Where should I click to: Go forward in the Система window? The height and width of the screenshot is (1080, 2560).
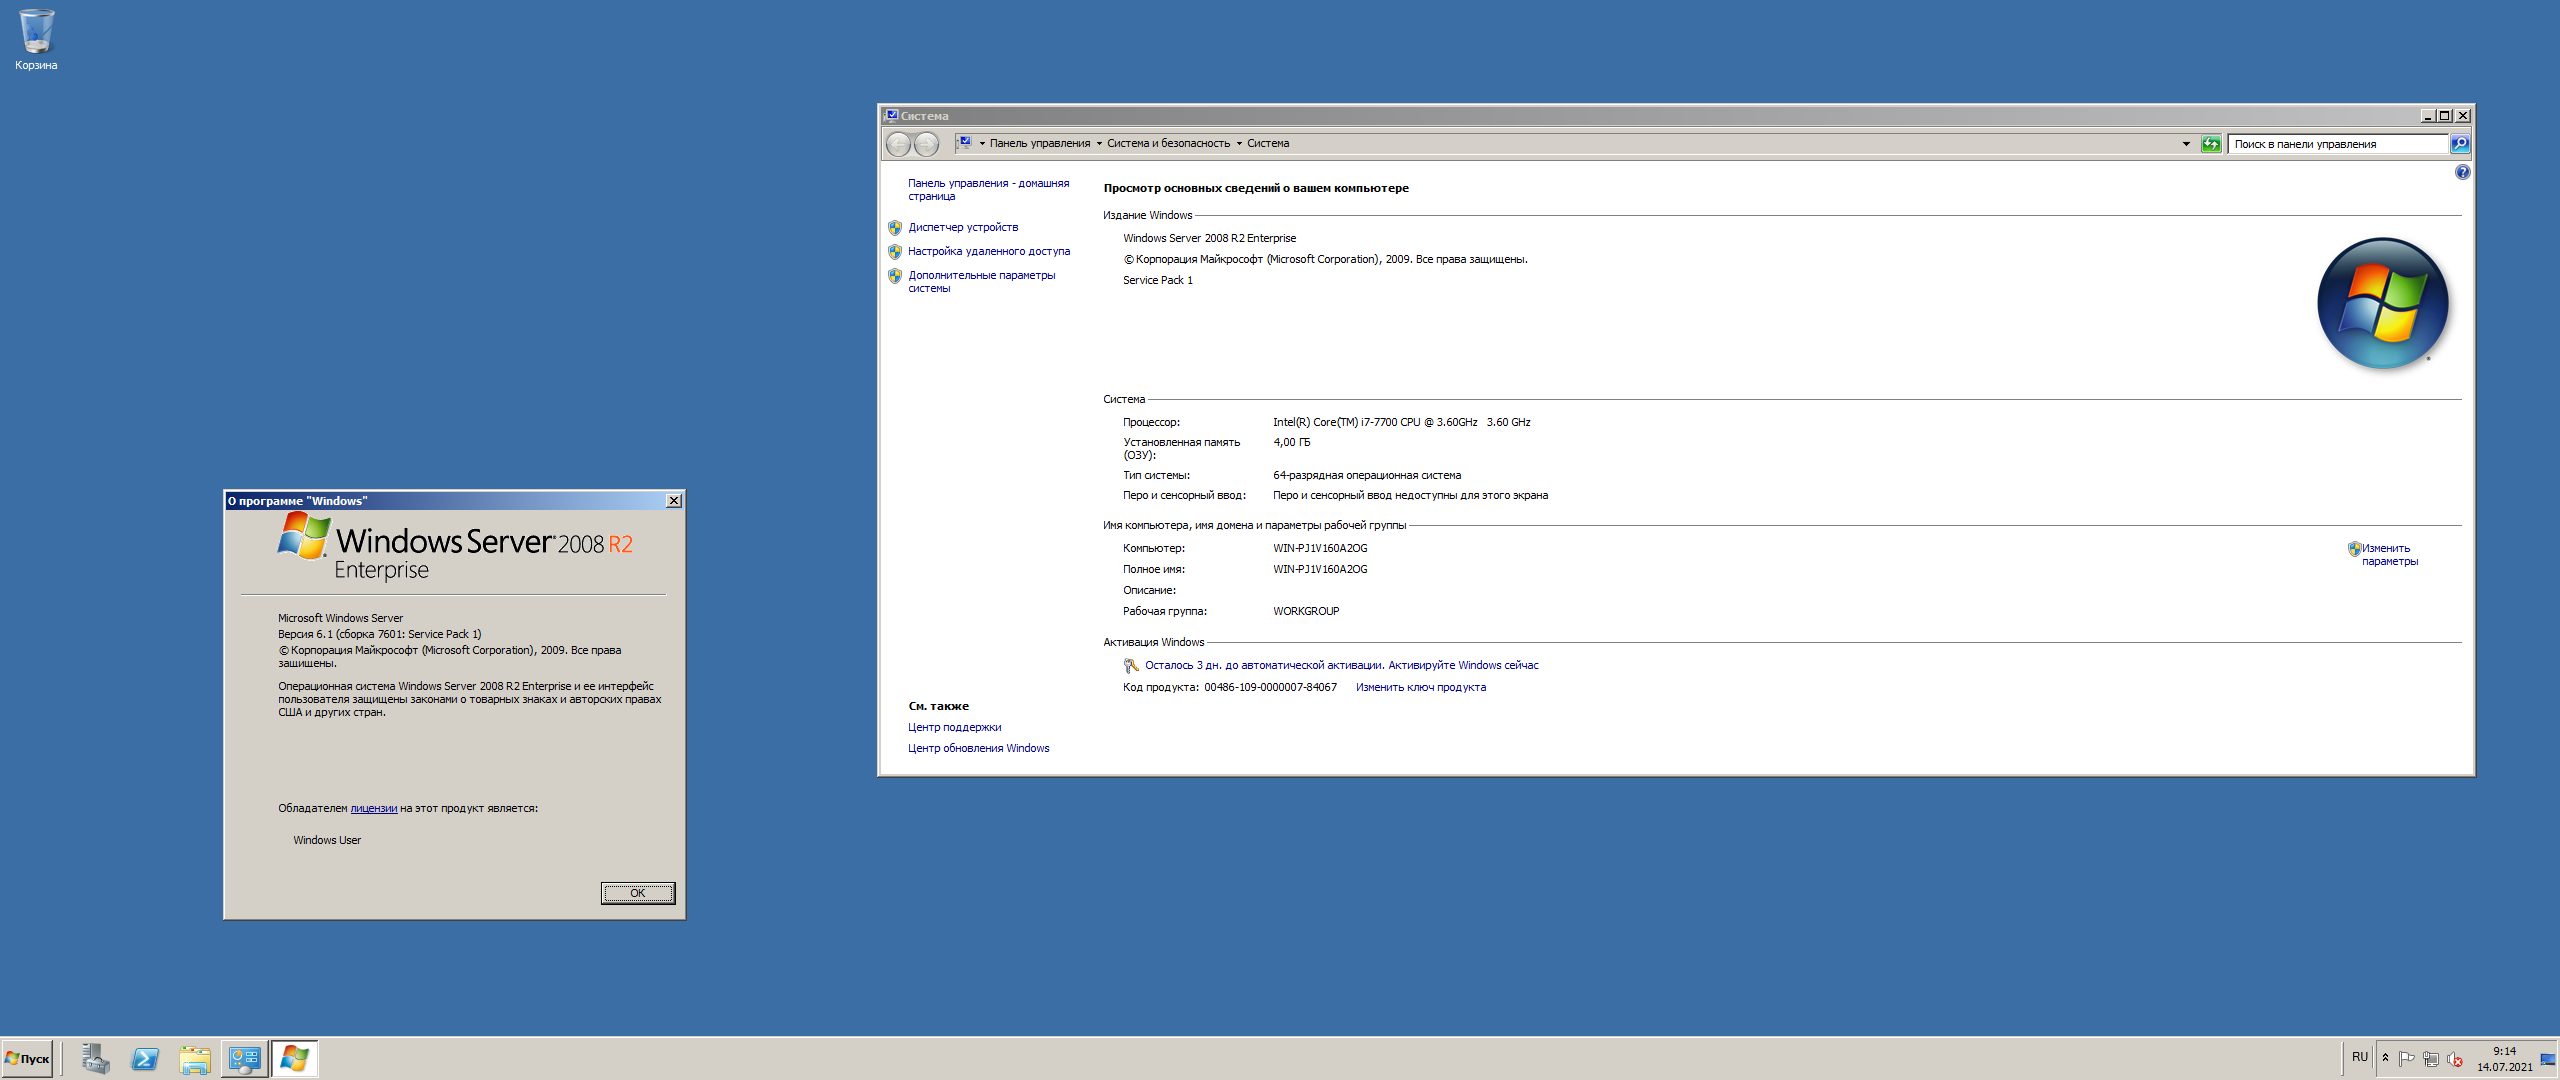coord(927,144)
